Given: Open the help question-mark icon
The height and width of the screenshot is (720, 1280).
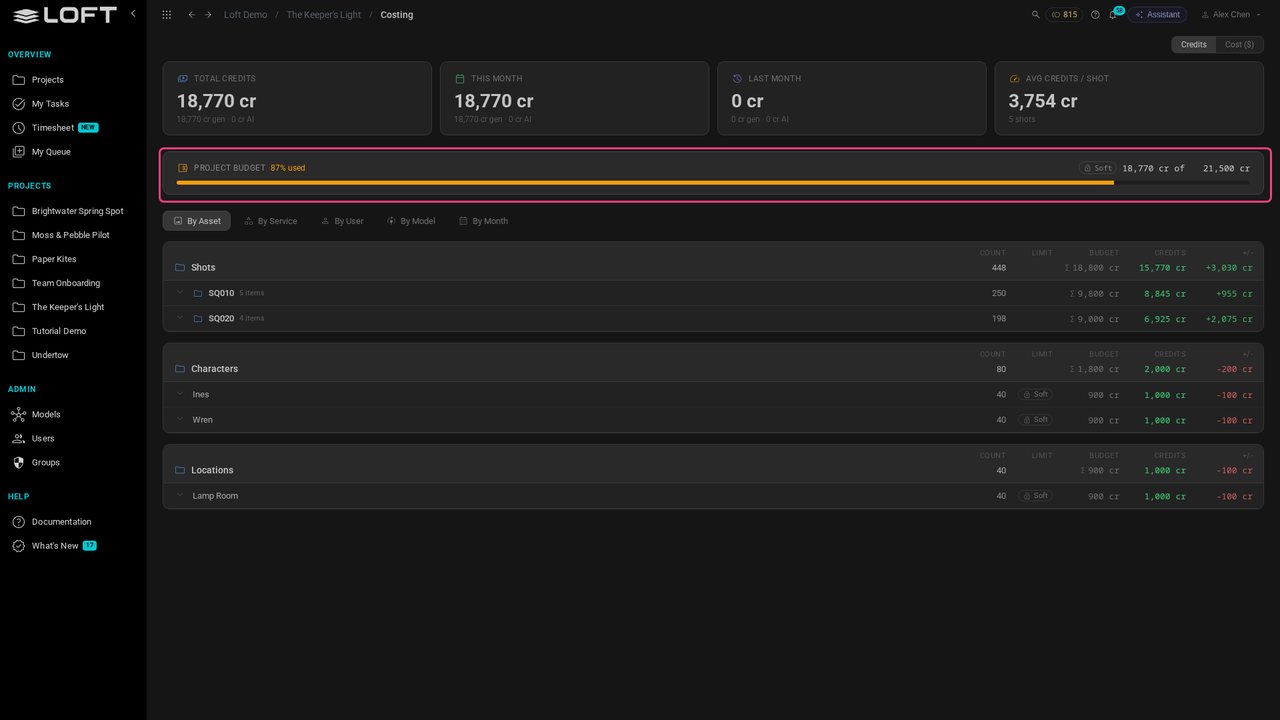Looking at the screenshot, I should (1095, 15).
